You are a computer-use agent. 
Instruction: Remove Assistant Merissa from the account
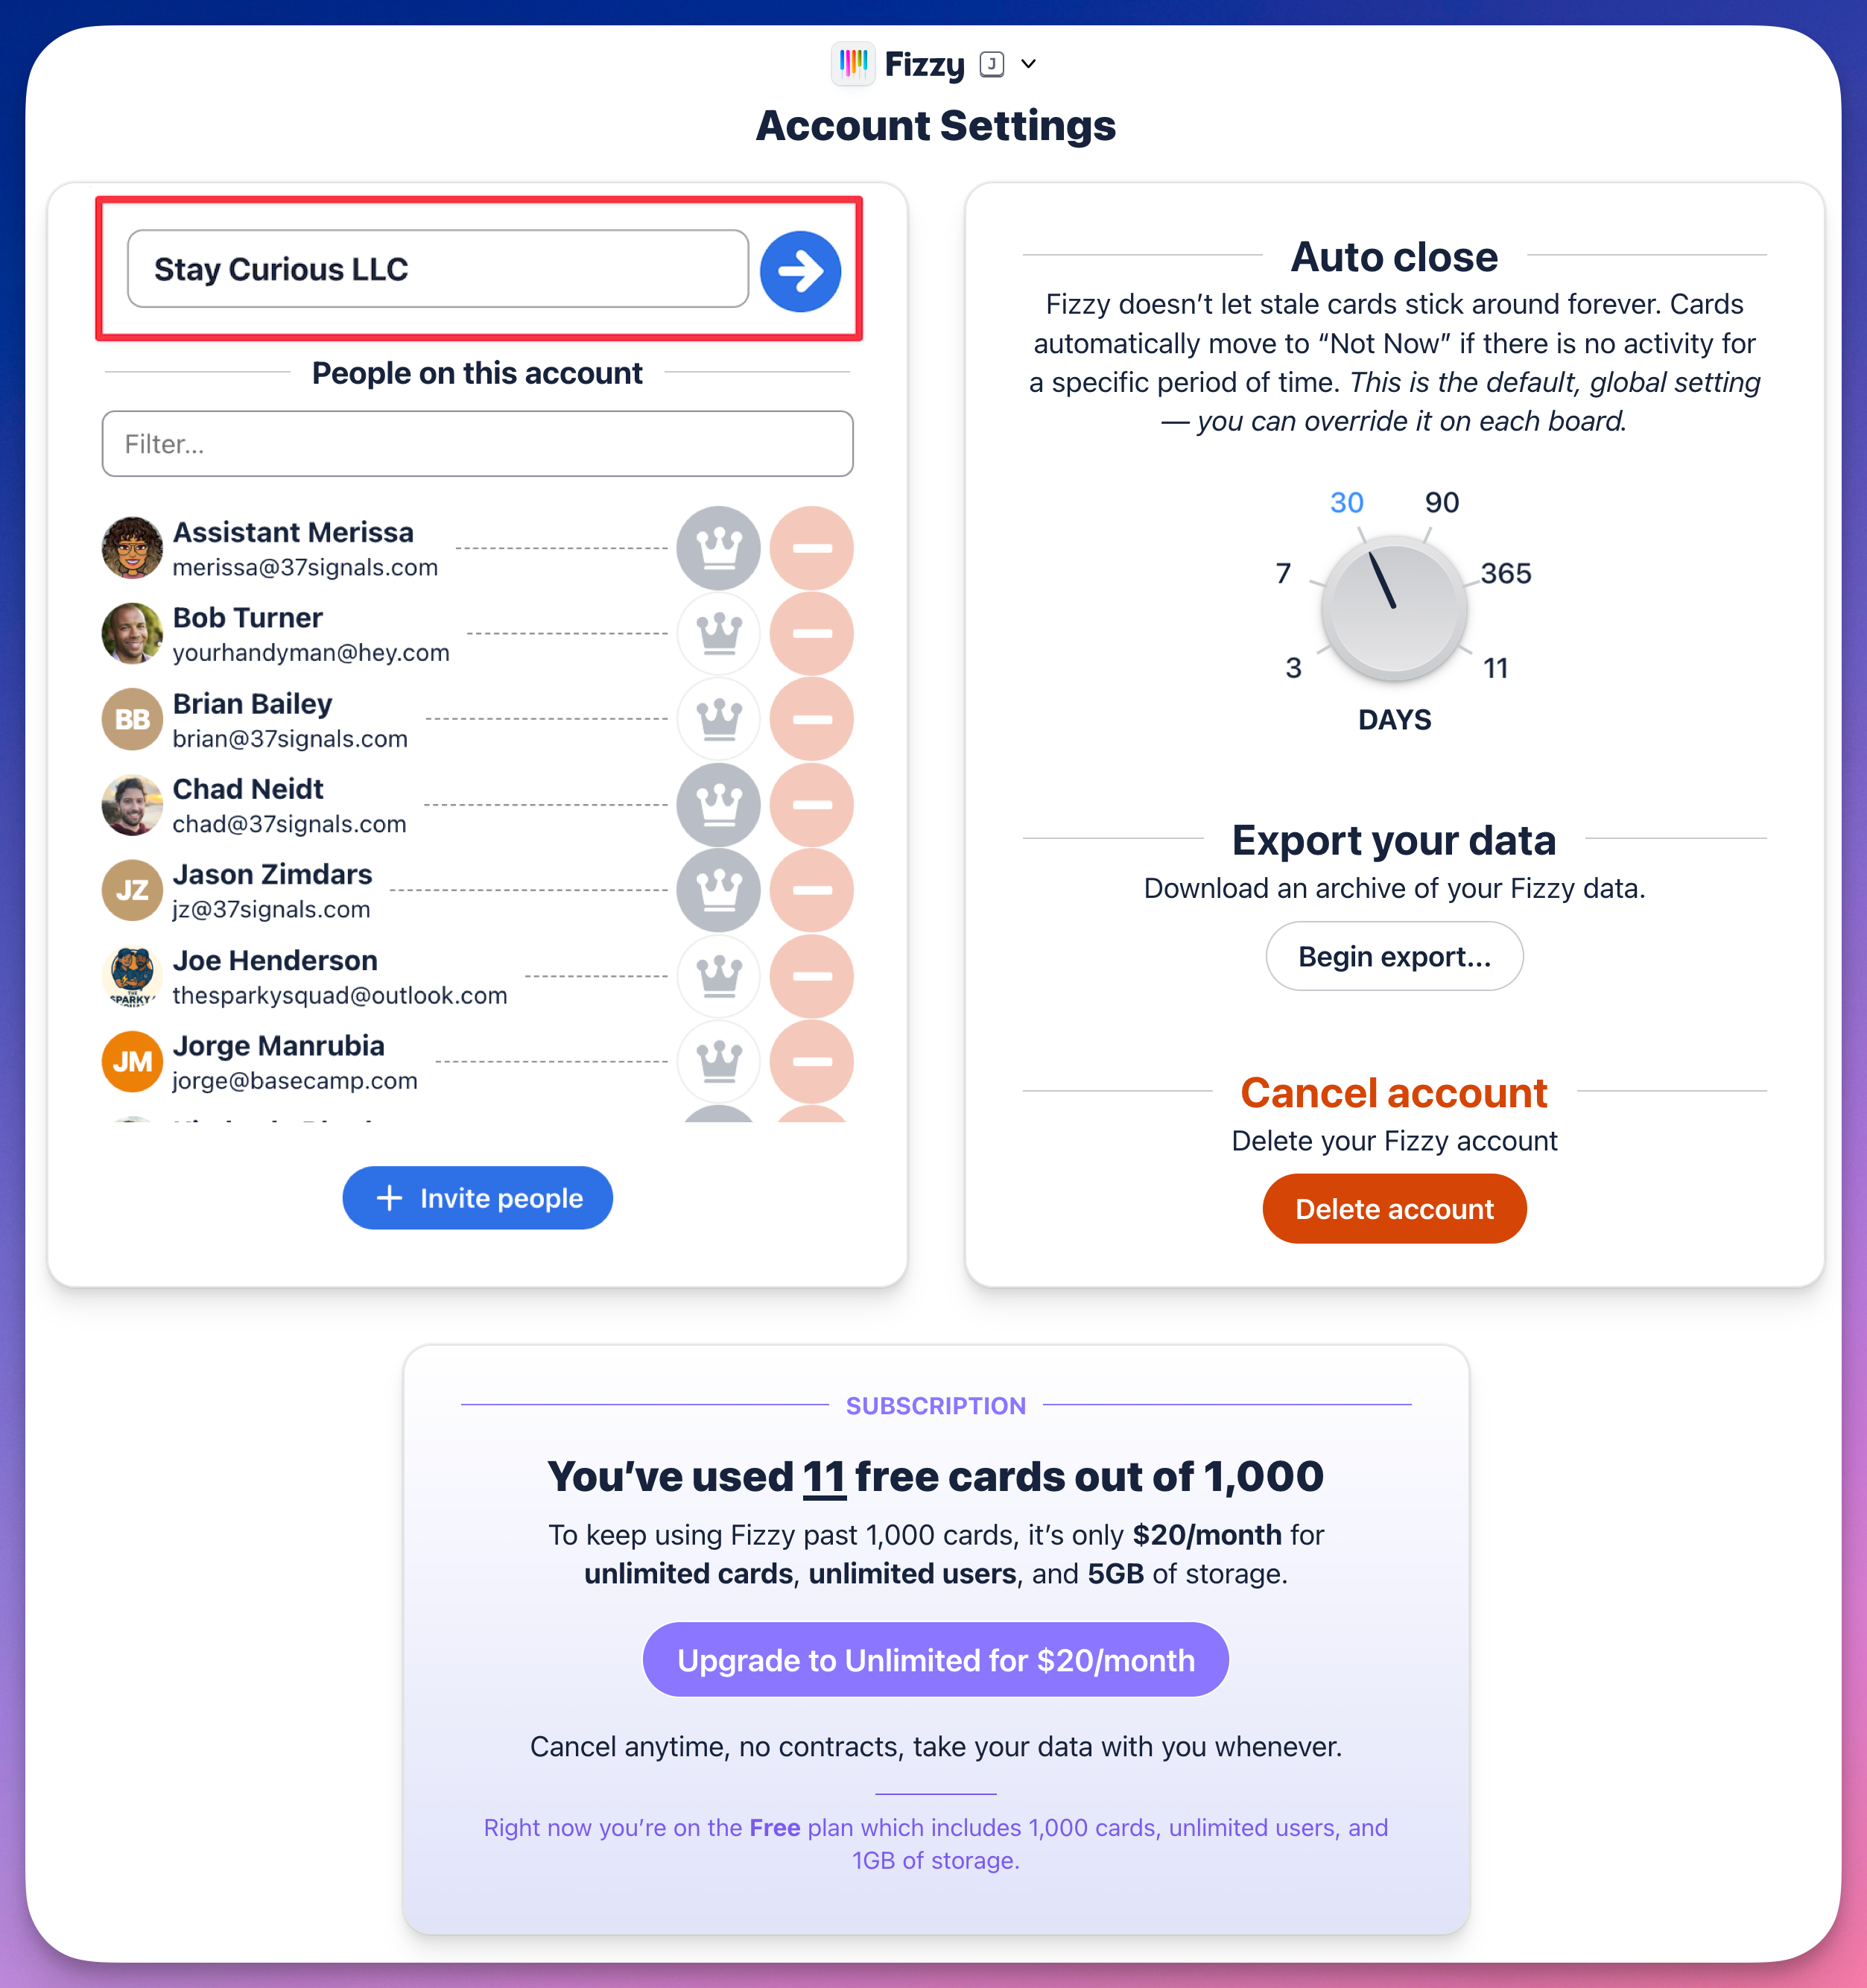click(x=812, y=548)
